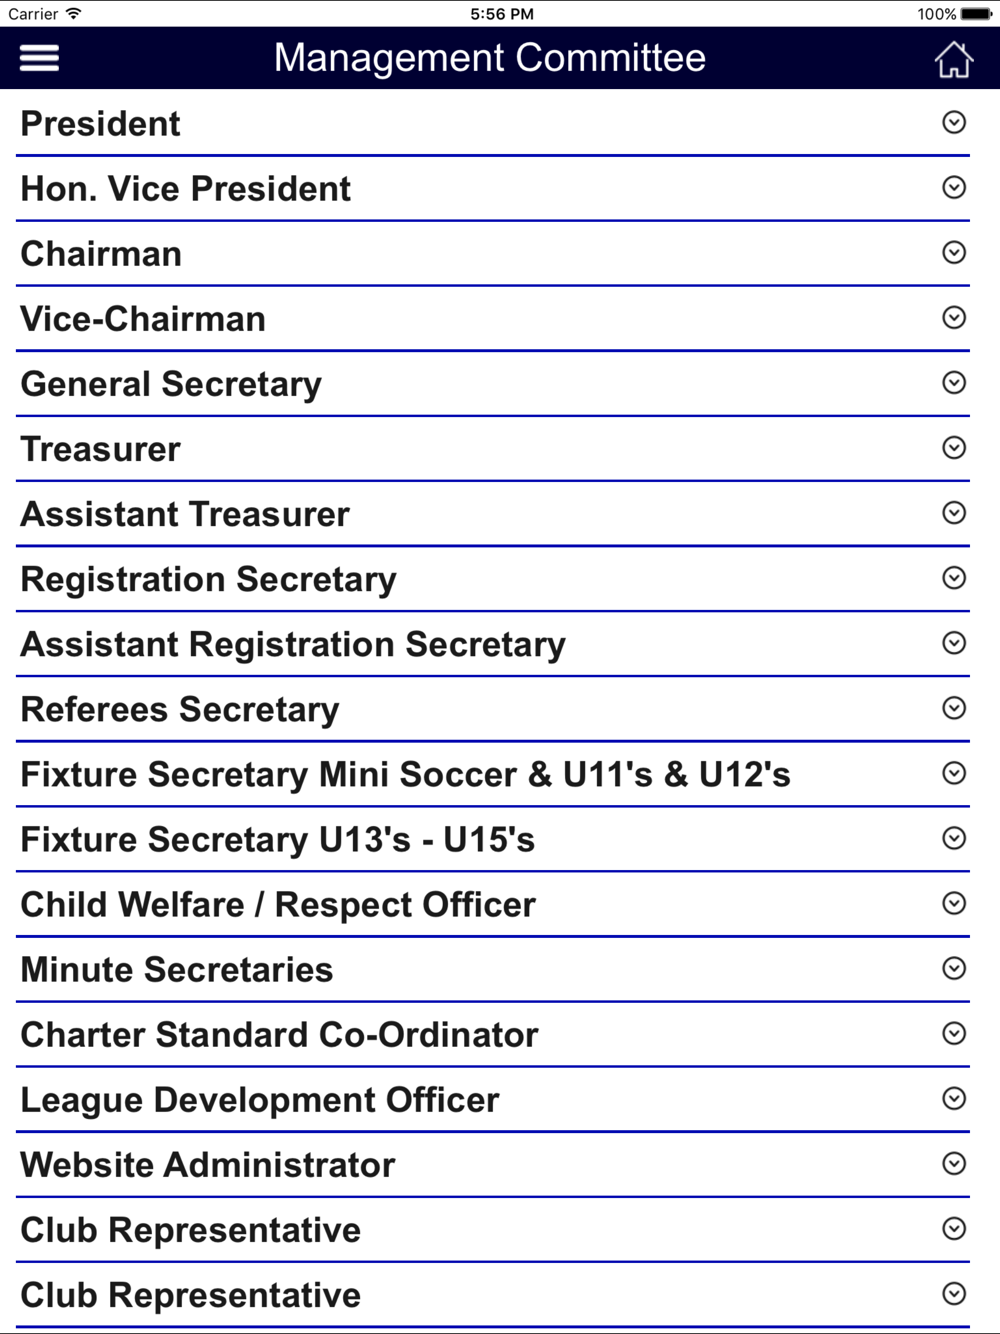
Task: Select the Referees Secretary entry
Action: (x=493, y=709)
